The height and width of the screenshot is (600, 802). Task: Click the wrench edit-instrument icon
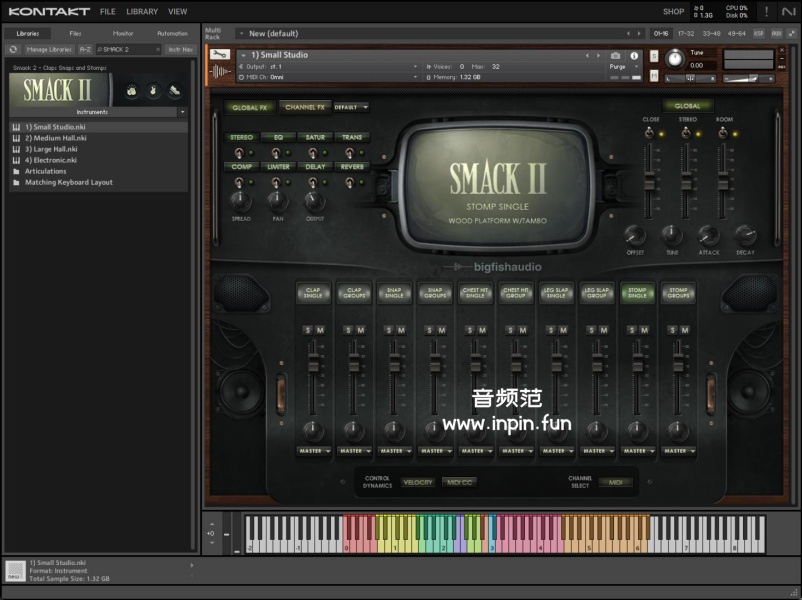click(x=221, y=54)
